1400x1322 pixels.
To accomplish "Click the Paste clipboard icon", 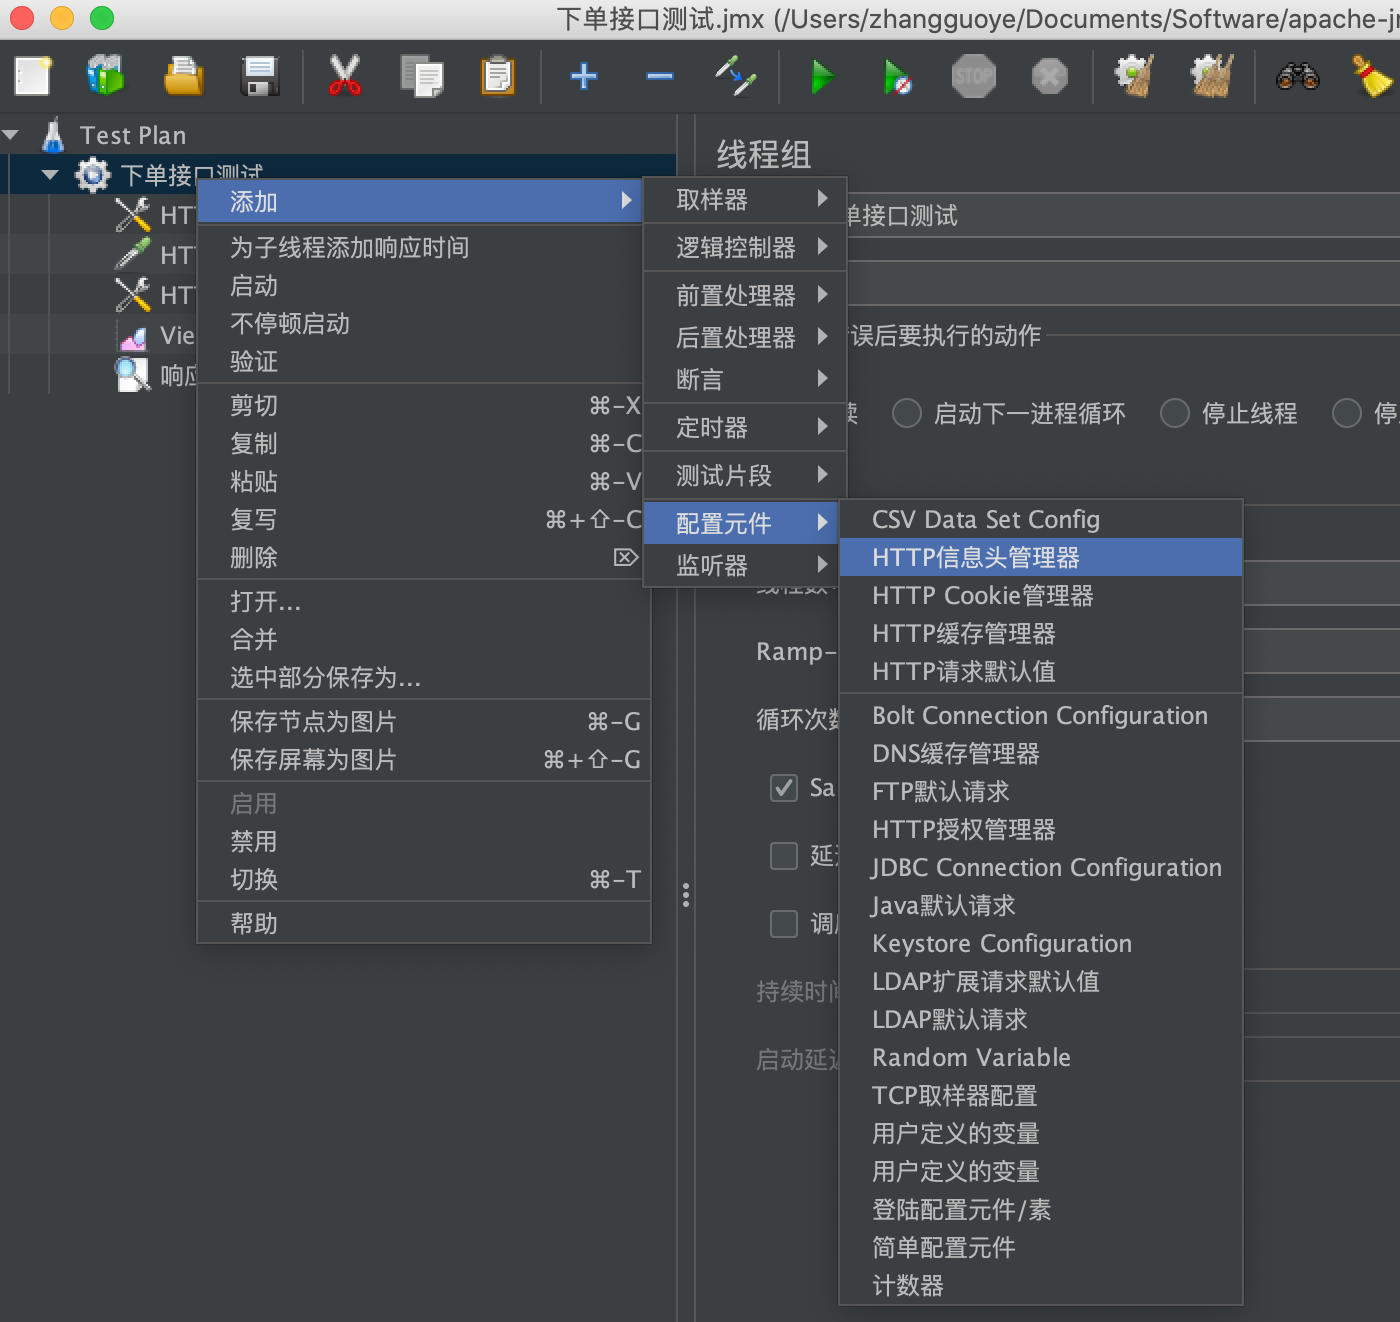I will 497,76.
